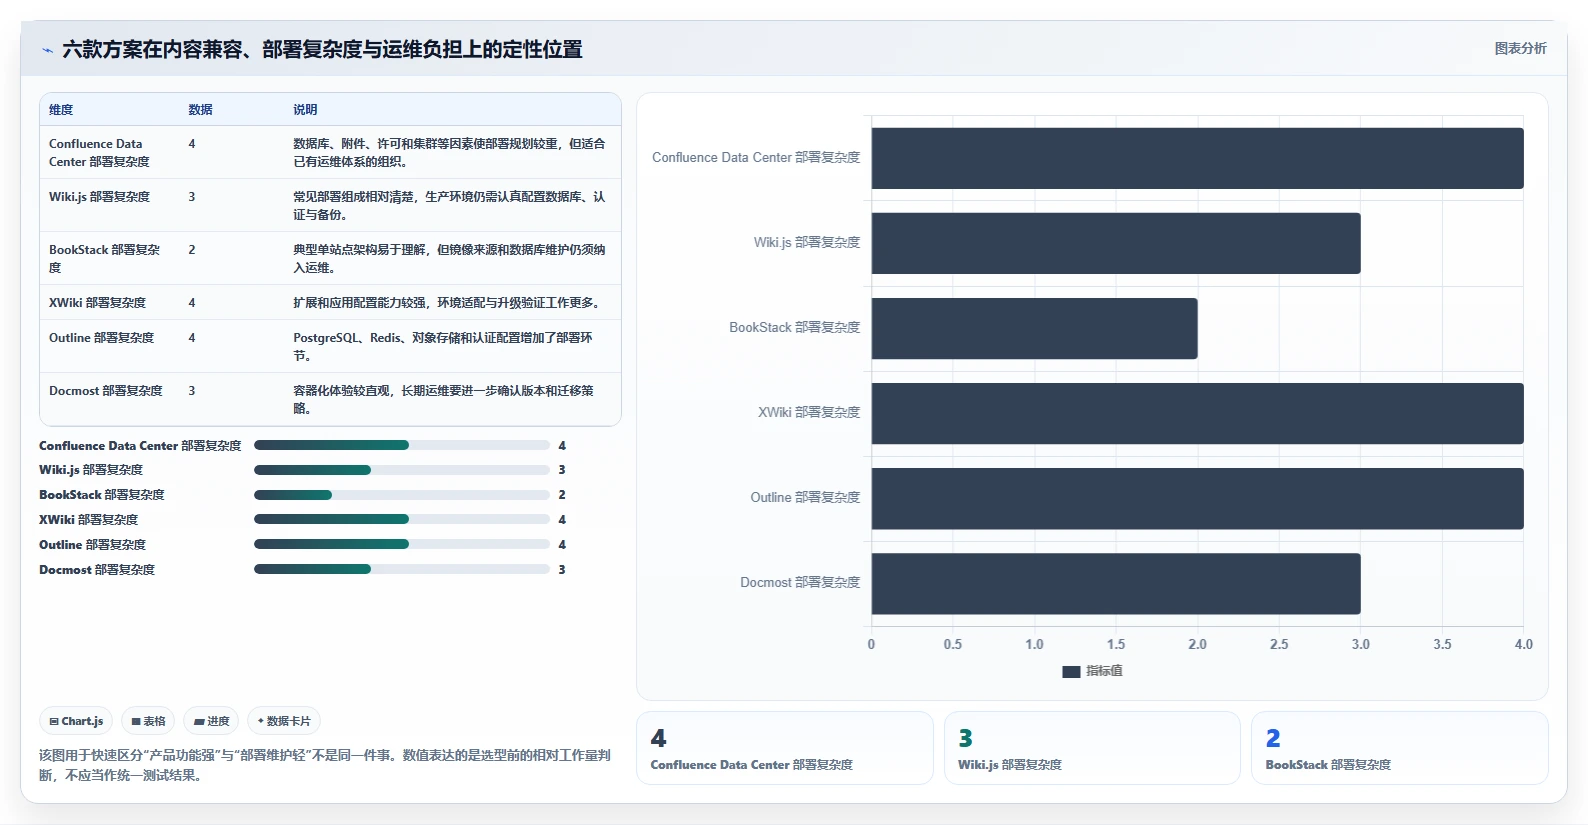Click the Outline 部署复杂度 progress bar

(402, 544)
